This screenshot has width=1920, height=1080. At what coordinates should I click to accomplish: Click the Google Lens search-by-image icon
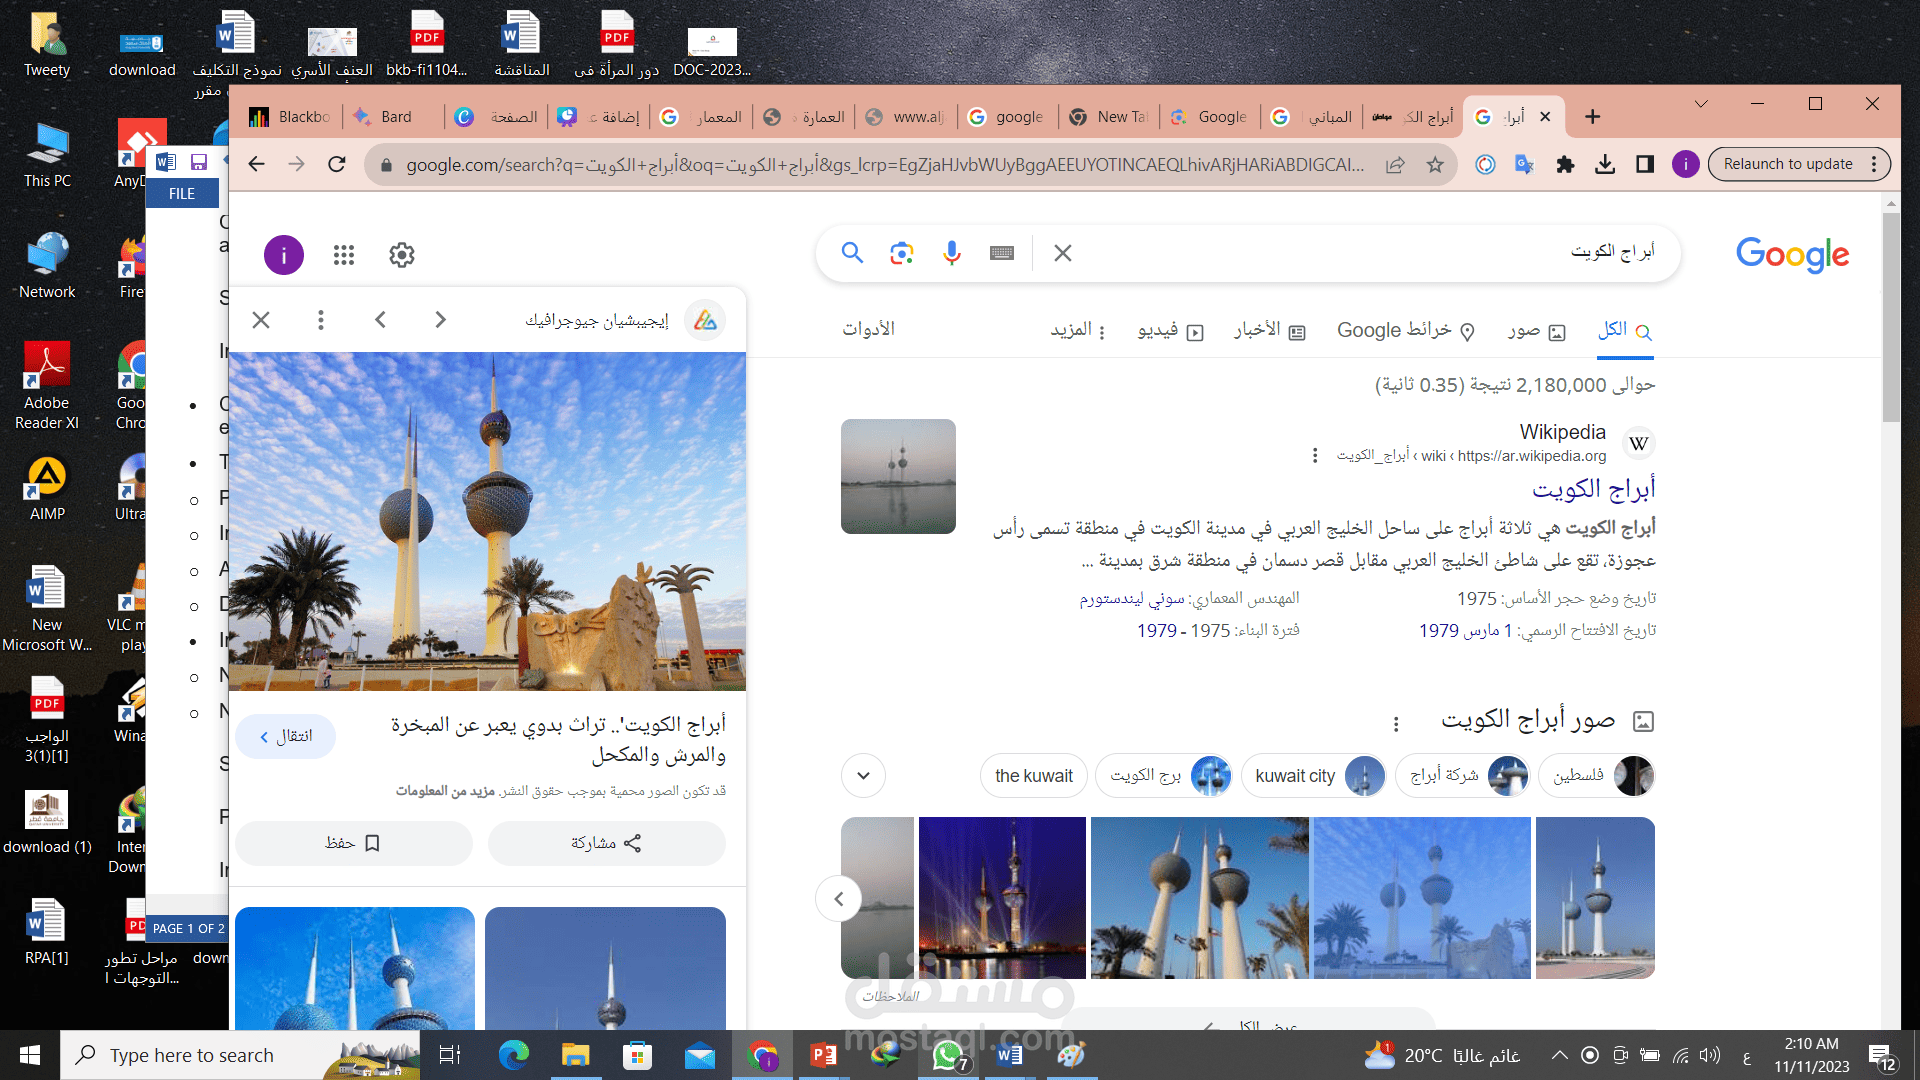901,253
